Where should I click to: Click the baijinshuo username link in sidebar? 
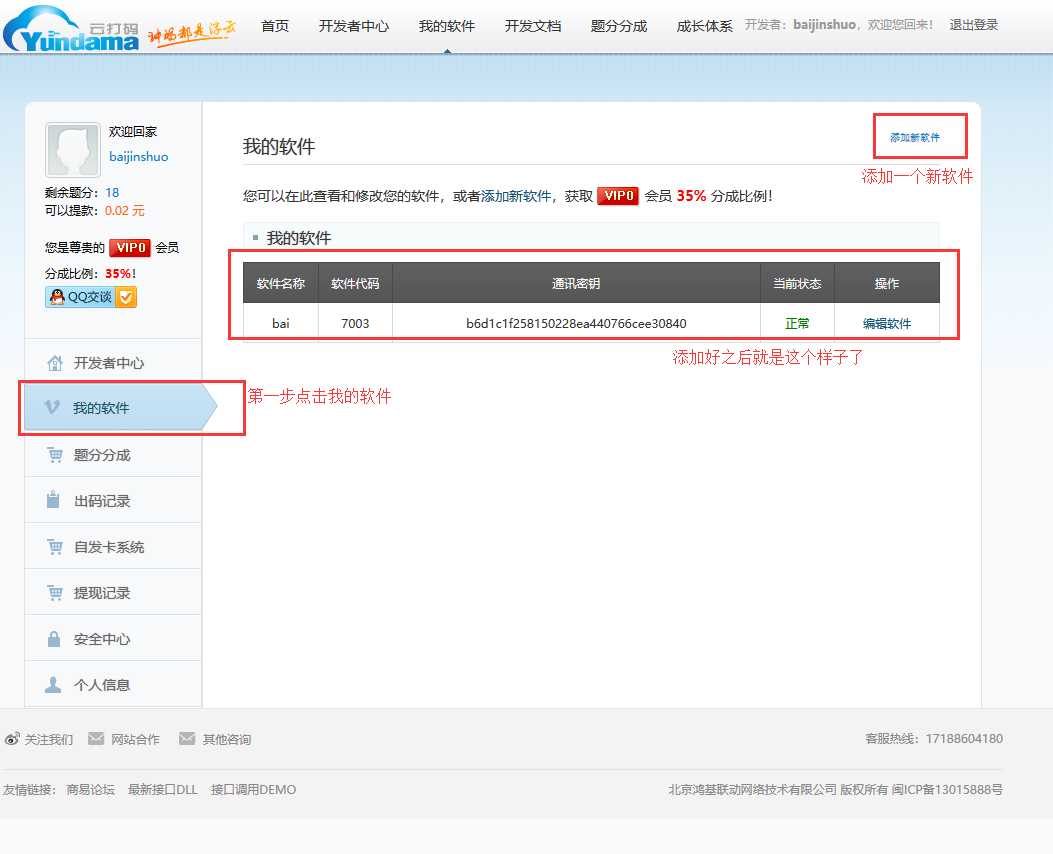point(138,156)
